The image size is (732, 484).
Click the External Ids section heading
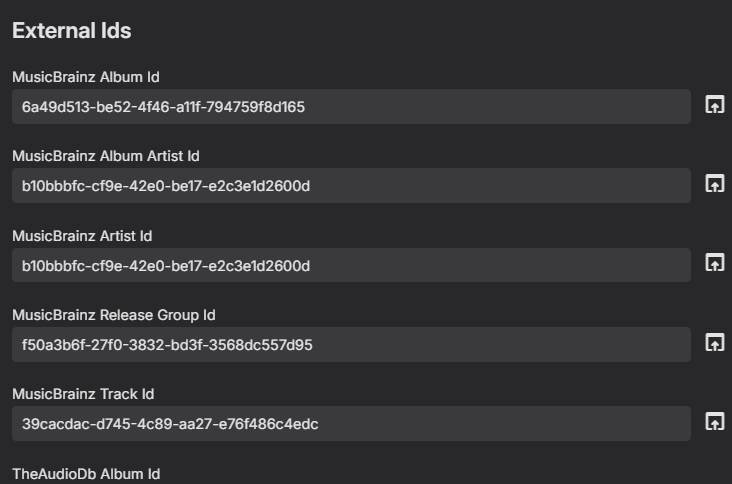72,31
